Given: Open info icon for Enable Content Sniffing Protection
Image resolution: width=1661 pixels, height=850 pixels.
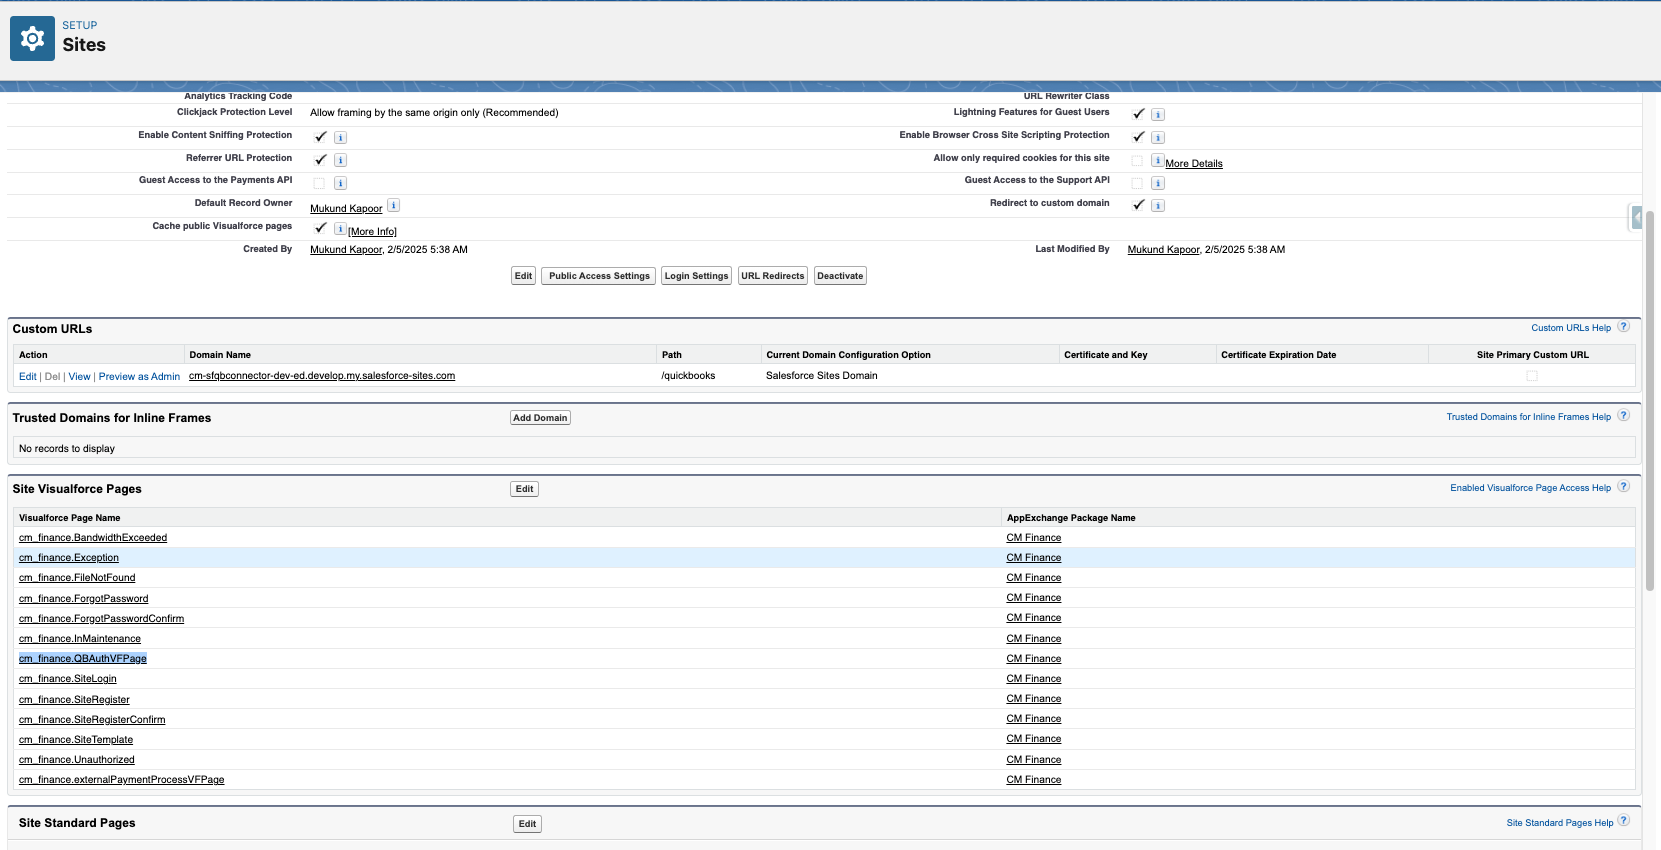Looking at the screenshot, I should click(340, 138).
